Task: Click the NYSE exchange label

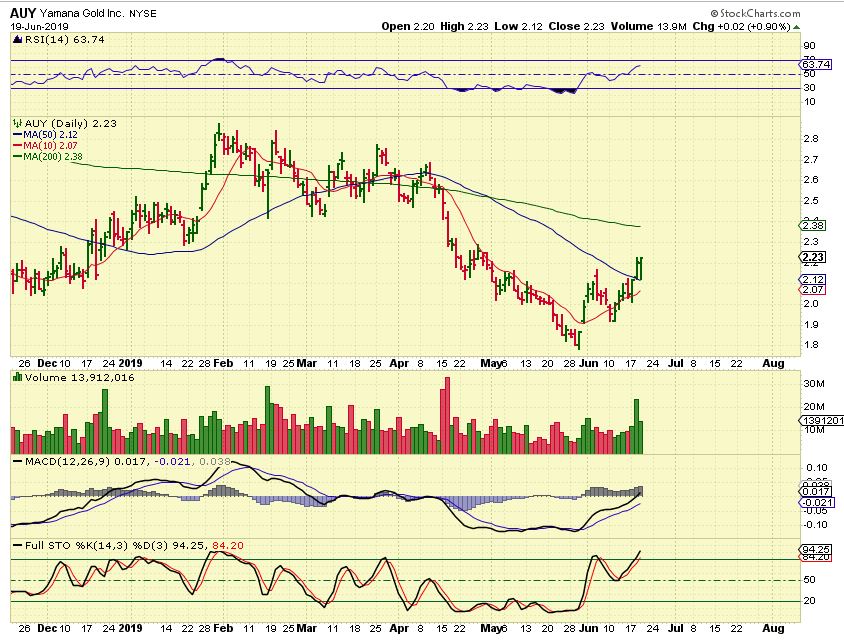Action: click(143, 14)
